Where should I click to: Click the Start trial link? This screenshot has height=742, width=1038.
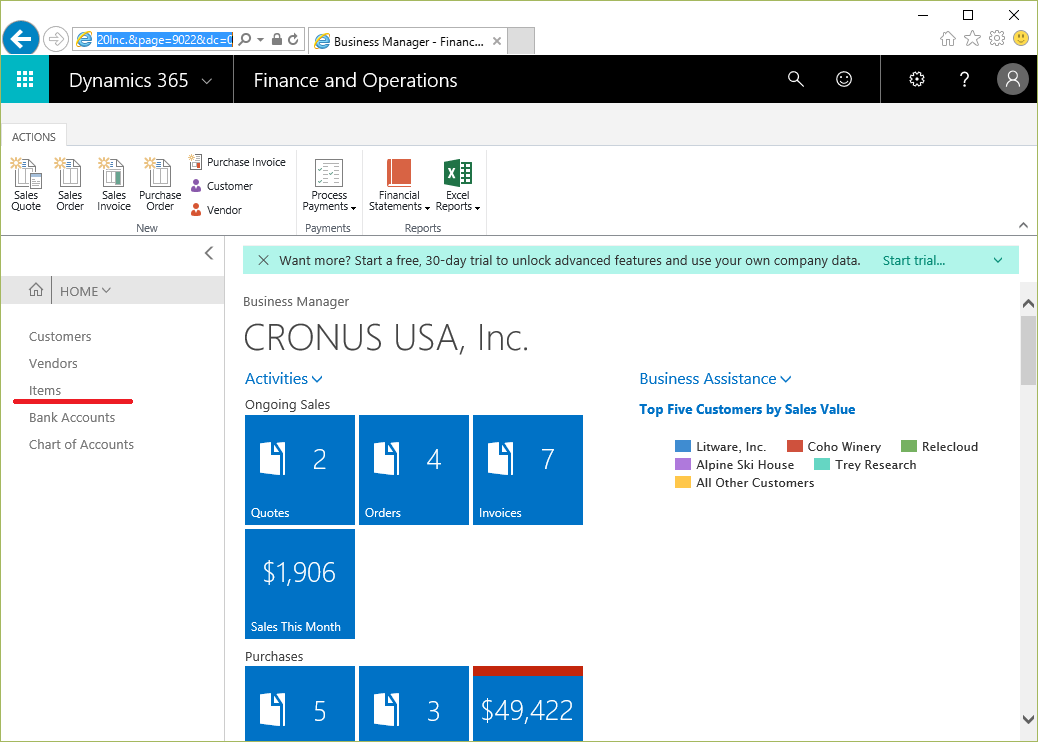pyautogui.click(x=913, y=261)
